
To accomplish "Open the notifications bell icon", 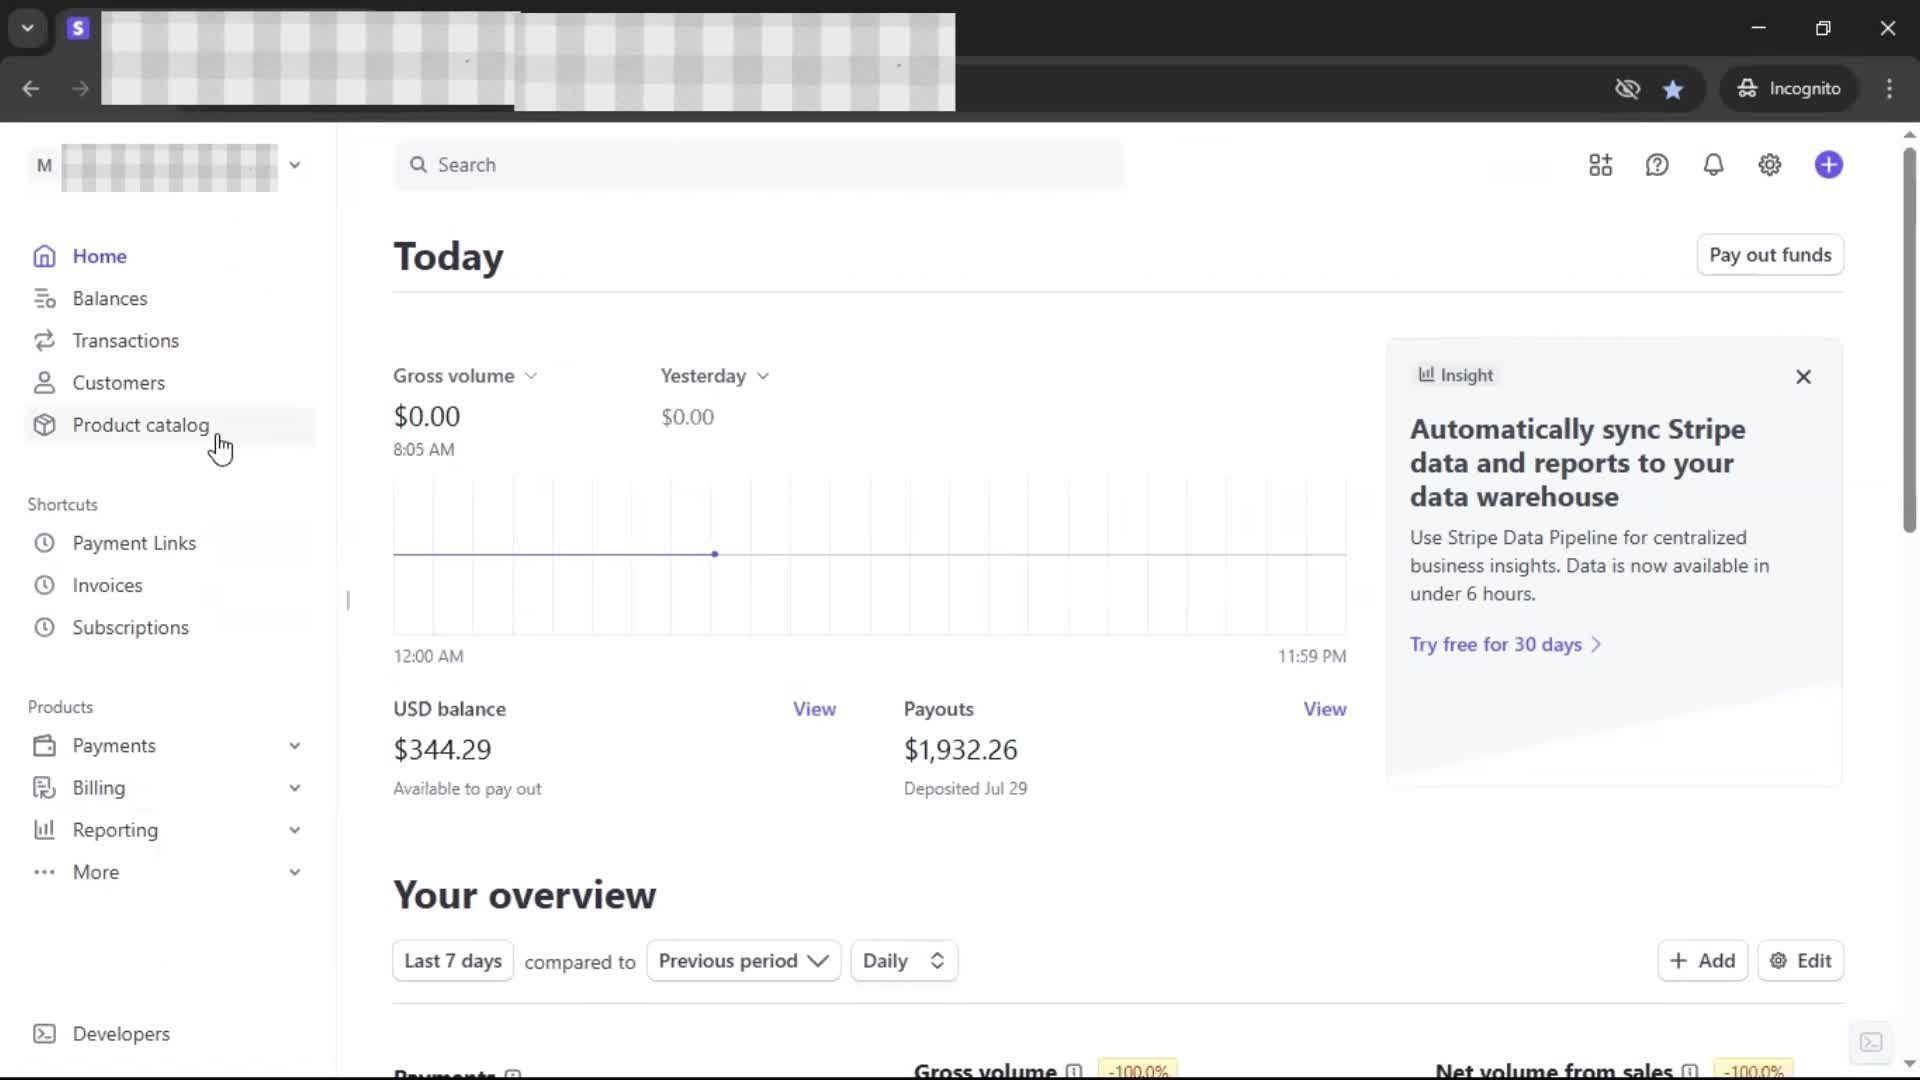I will (1713, 165).
